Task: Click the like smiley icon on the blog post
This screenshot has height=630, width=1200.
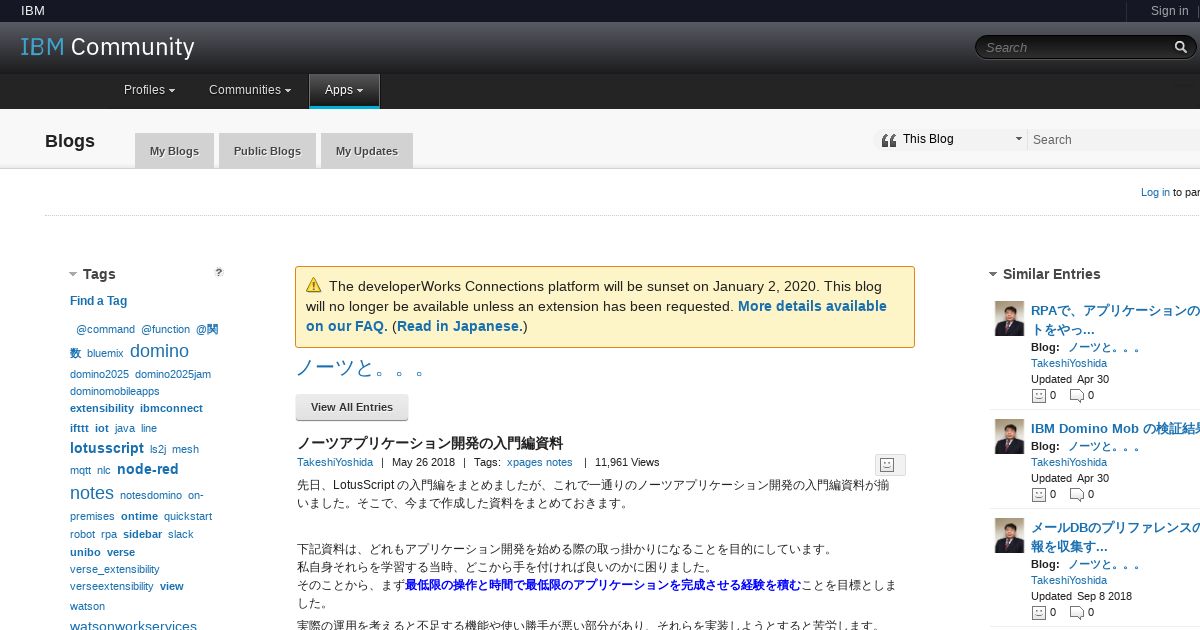Action: pos(886,464)
